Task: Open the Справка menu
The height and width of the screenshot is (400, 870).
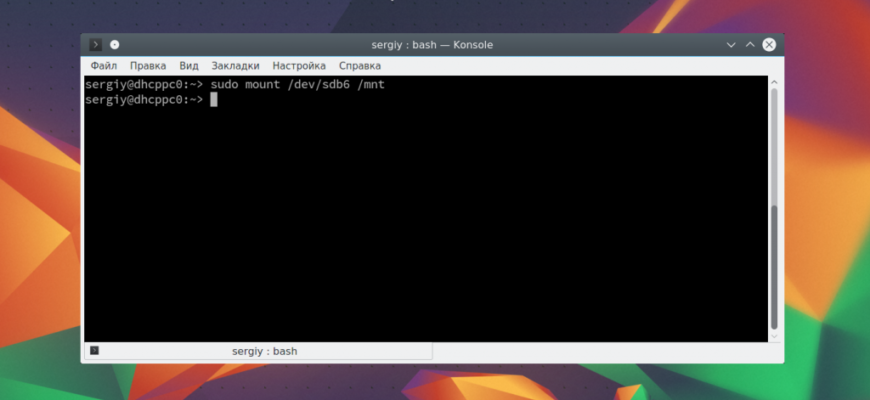Action: click(360, 65)
